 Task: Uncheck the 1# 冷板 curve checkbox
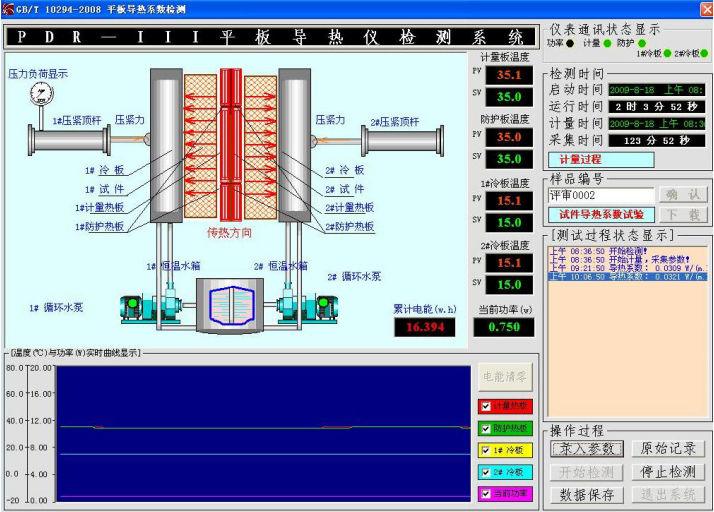pos(486,450)
